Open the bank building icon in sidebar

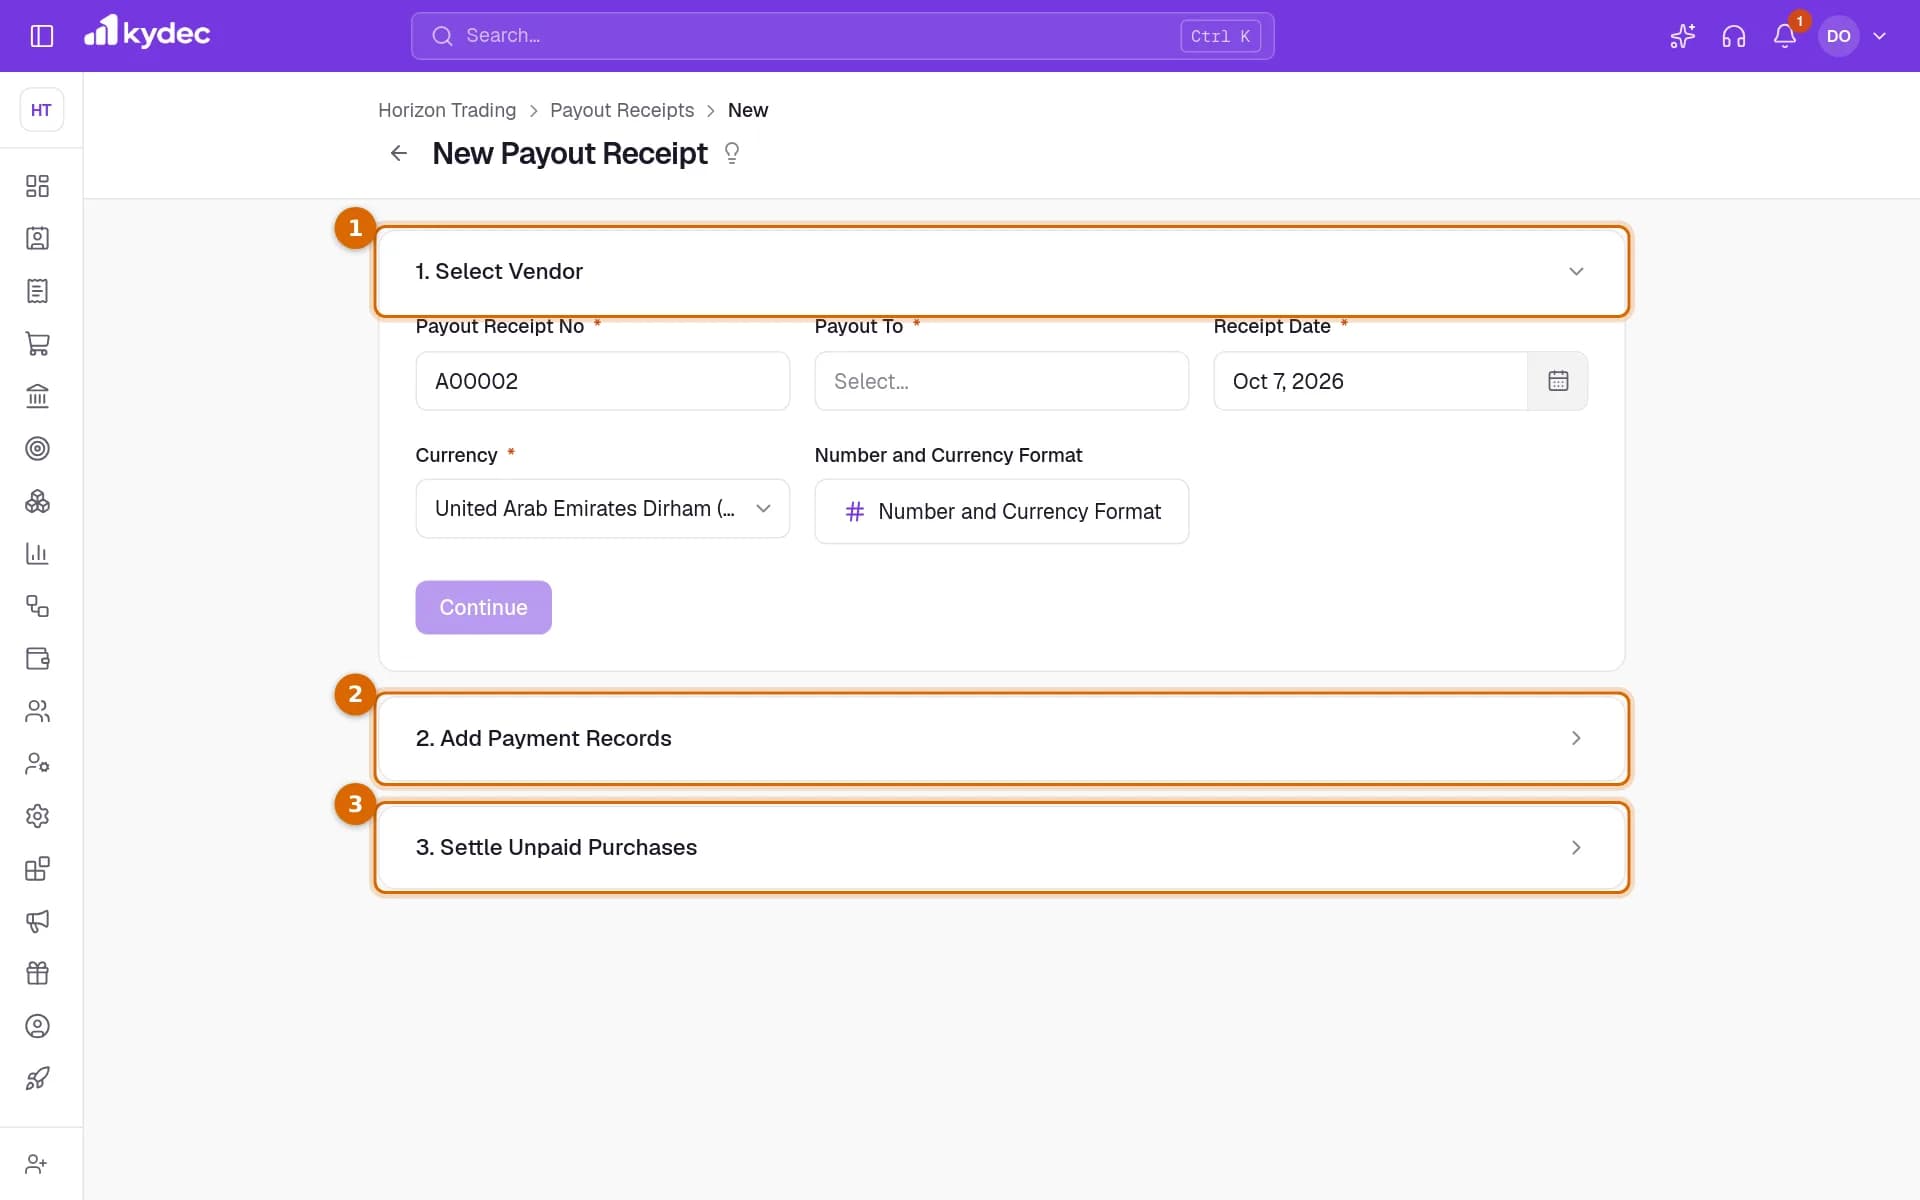tap(37, 396)
